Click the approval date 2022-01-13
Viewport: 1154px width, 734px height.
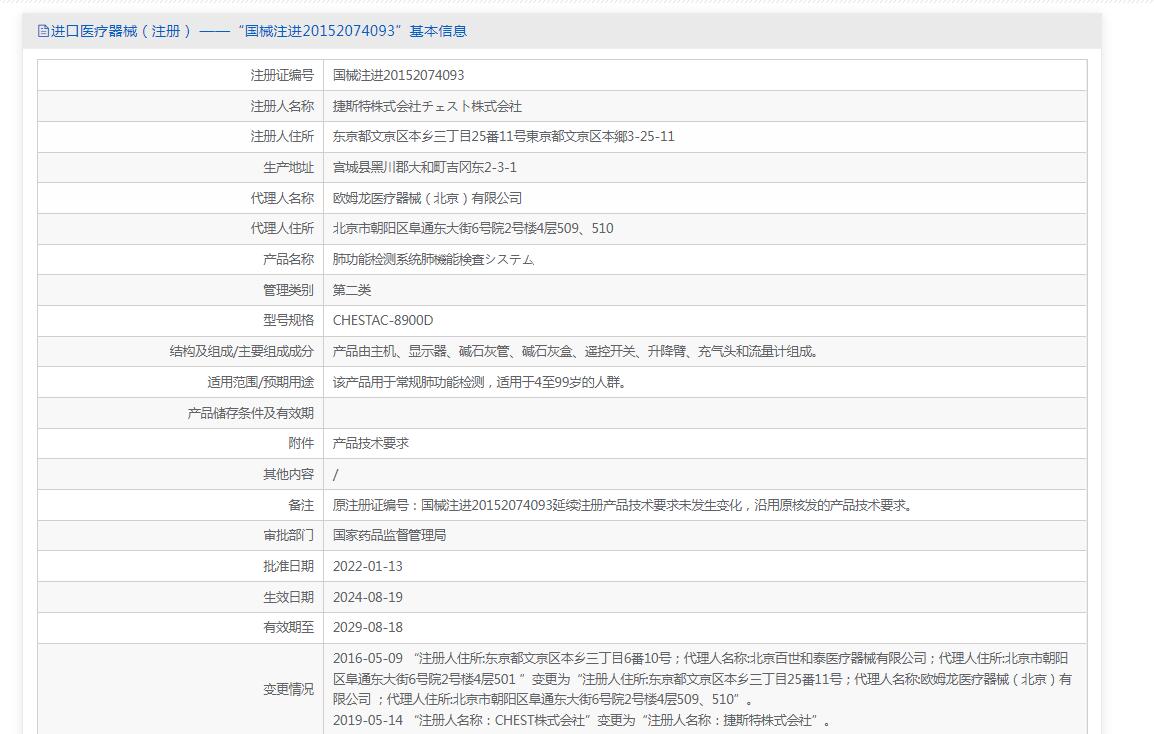pyautogui.click(x=368, y=566)
